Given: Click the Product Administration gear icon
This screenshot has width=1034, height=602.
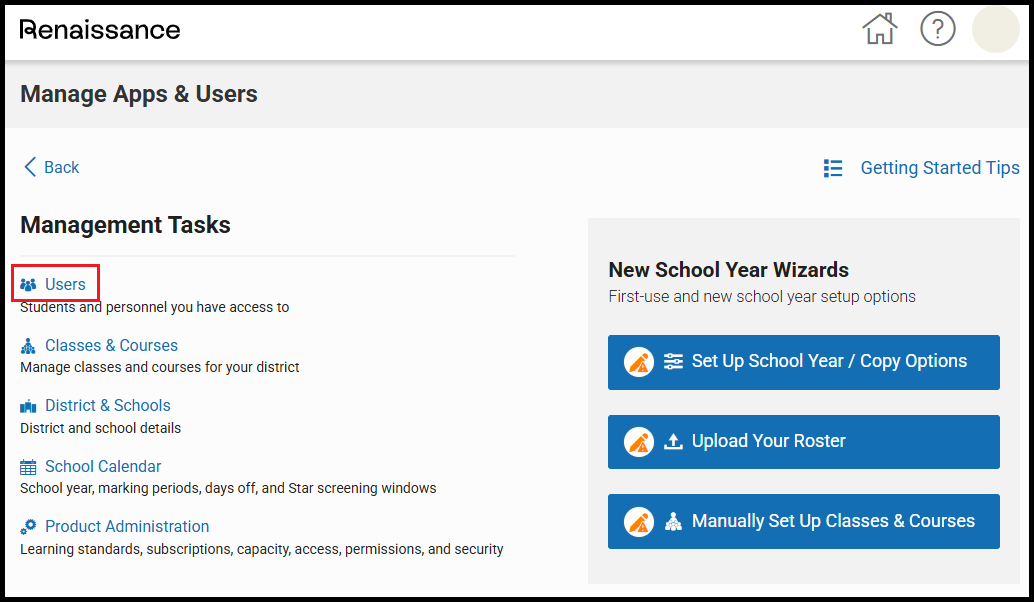Looking at the screenshot, I should point(28,527).
